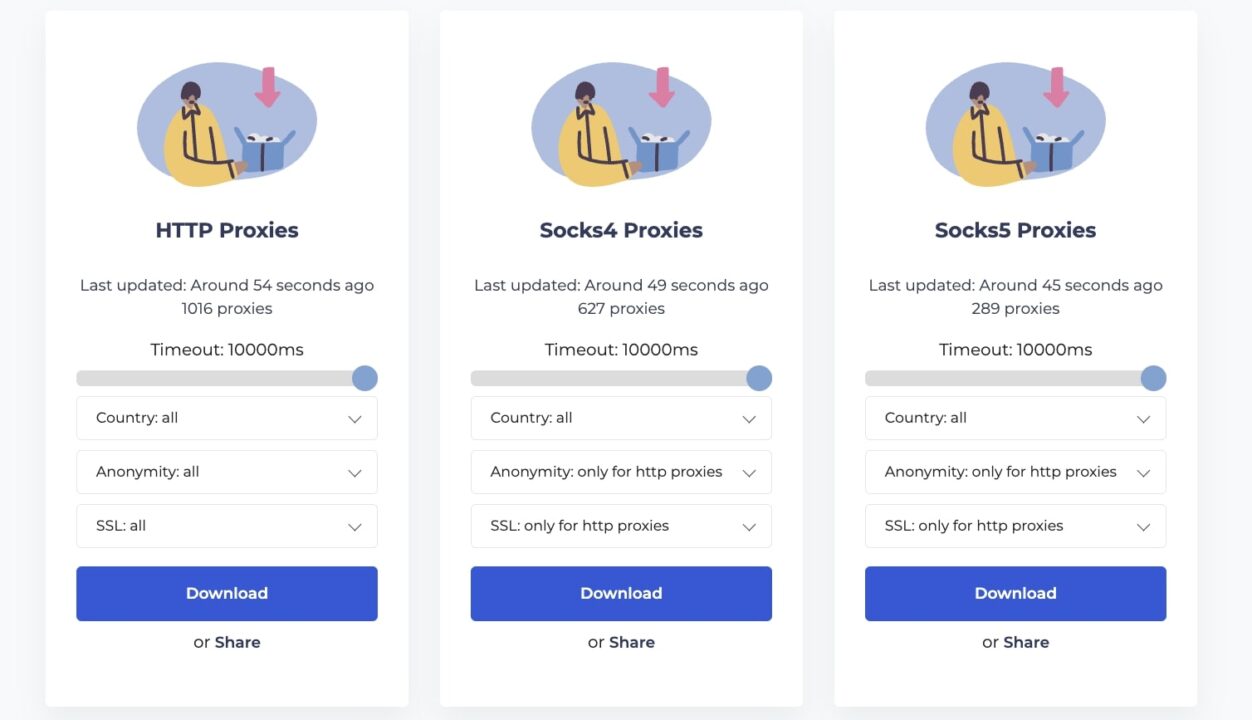
Task: Click the HTTP Proxies timeout slider handle
Action: (x=365, y=378)
